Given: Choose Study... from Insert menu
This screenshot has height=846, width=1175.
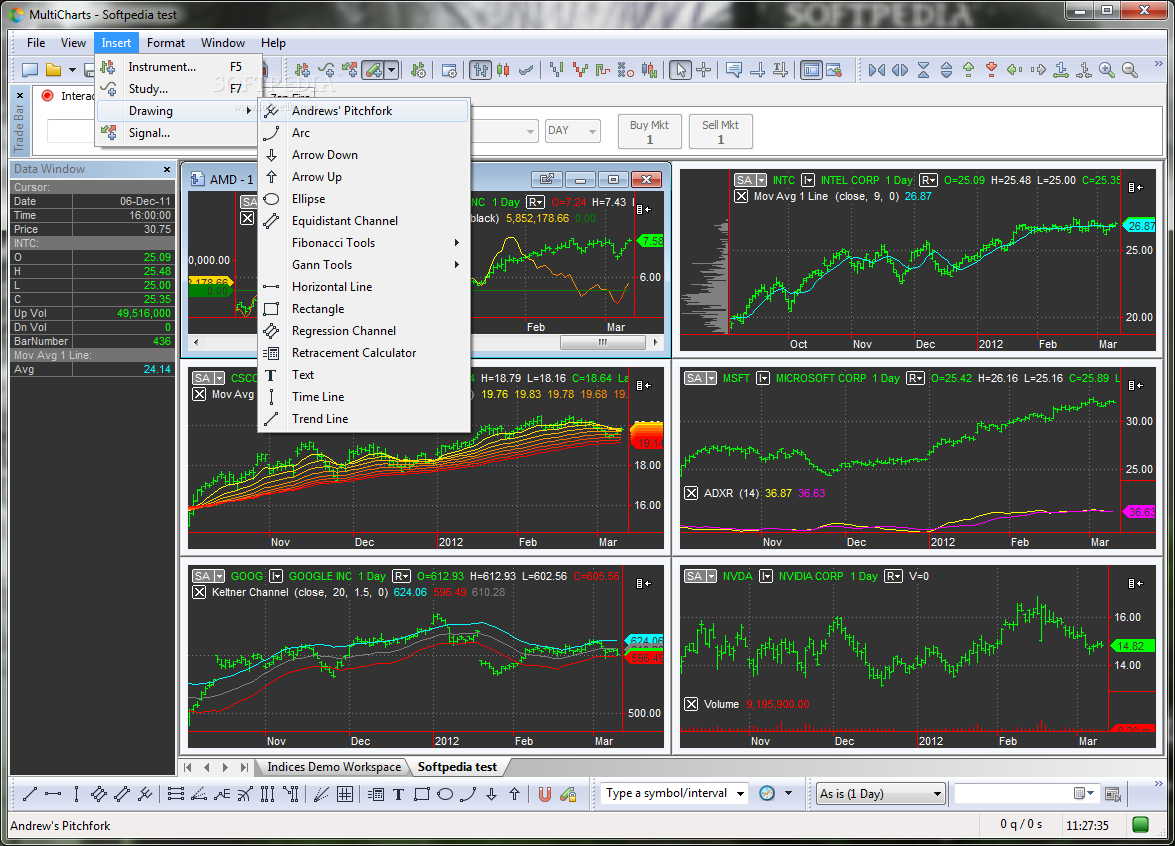Looking at the screenshot, I should (x=178, y=88).
